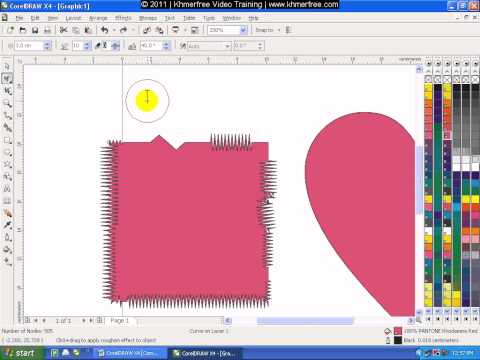480x360 pixels.
Task: Select the Ellipse tool
Action: [x=7, y=152]
